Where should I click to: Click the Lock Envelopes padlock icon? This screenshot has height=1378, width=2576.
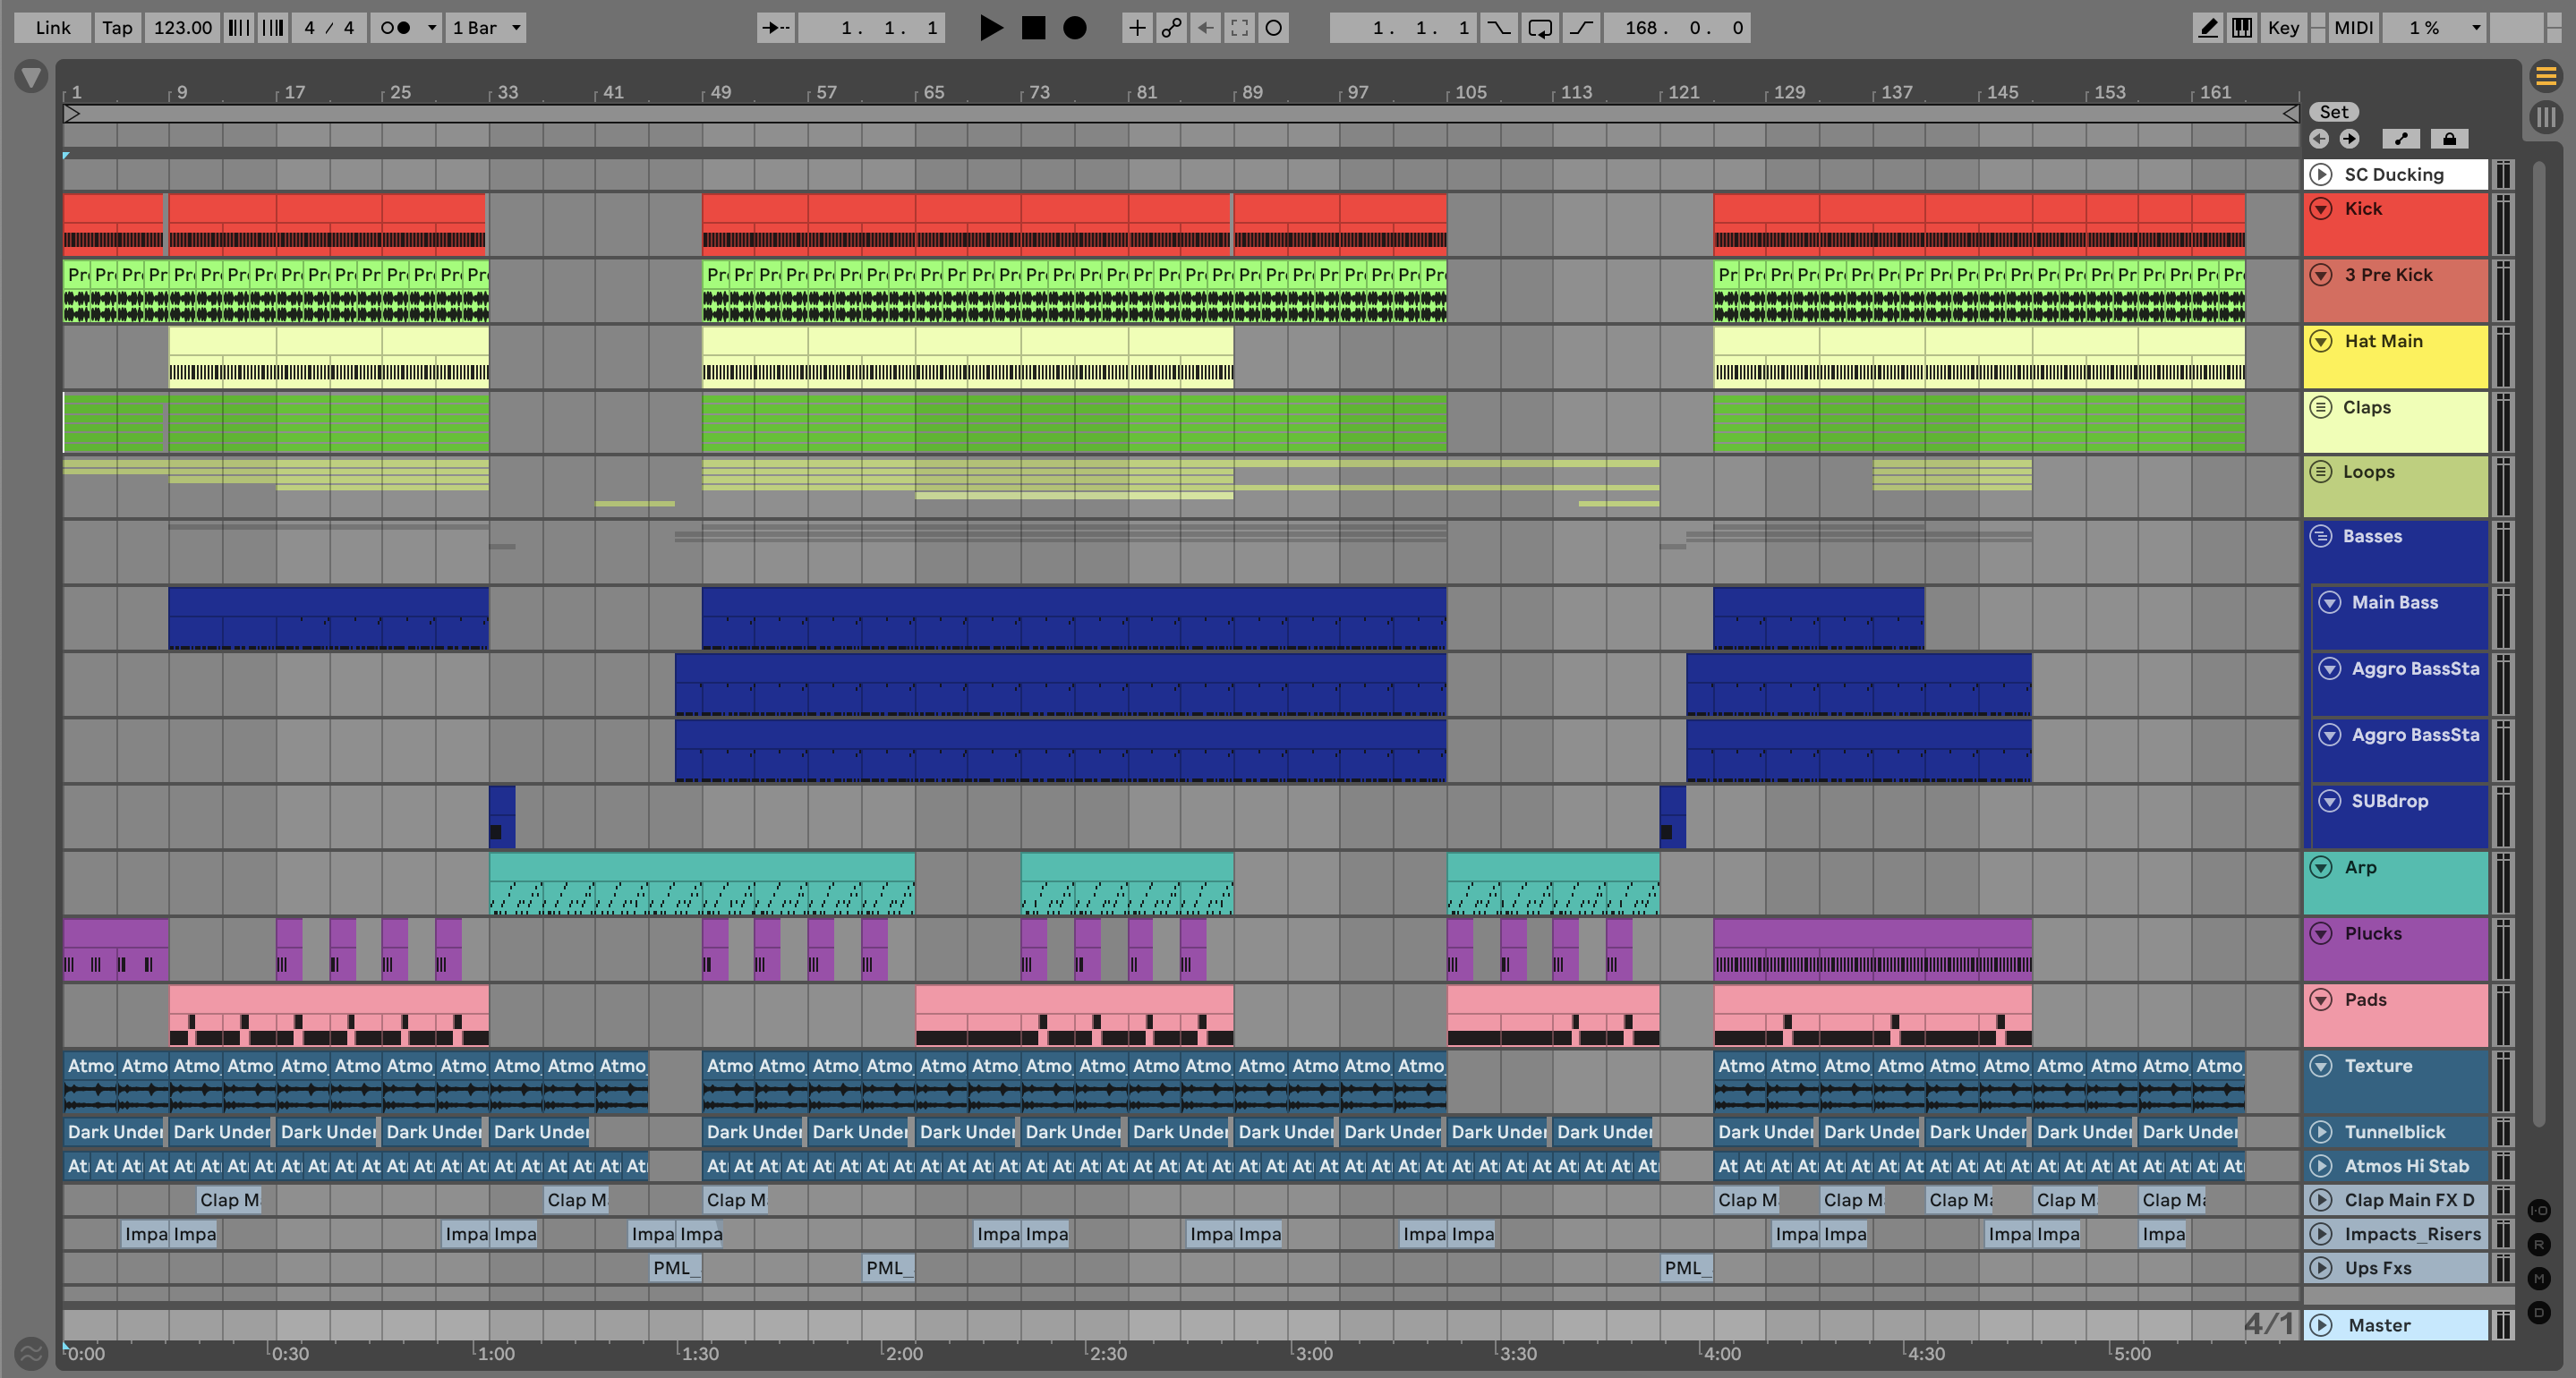click(2449, 139)
